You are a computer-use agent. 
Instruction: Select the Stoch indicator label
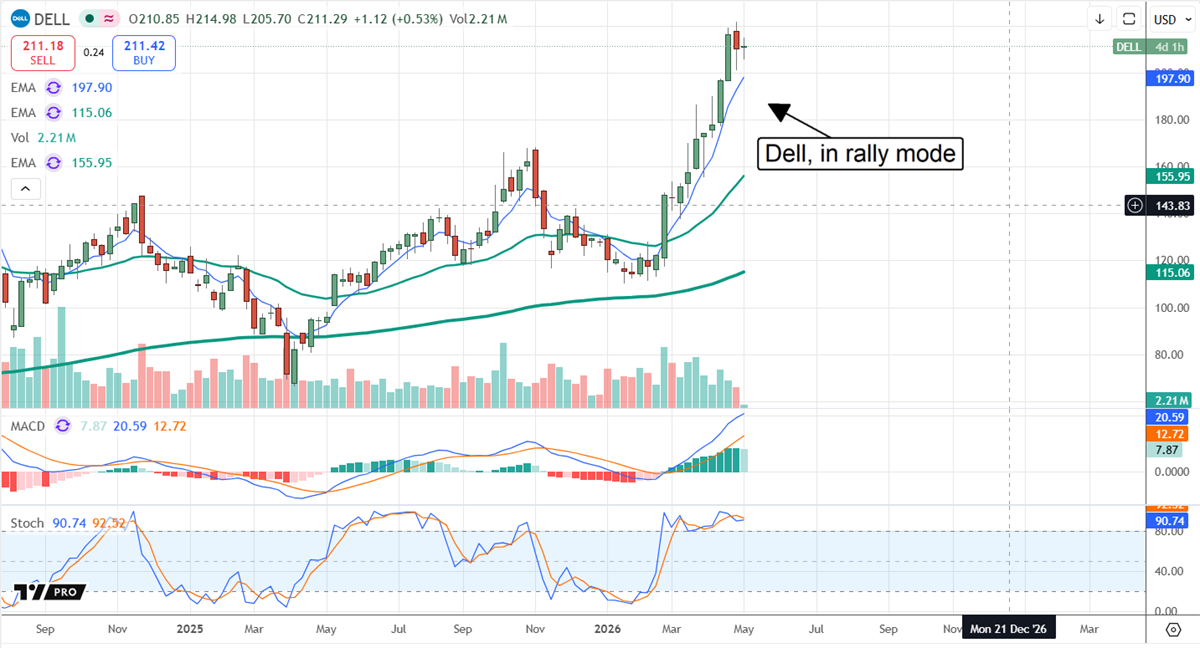(27, 523)
